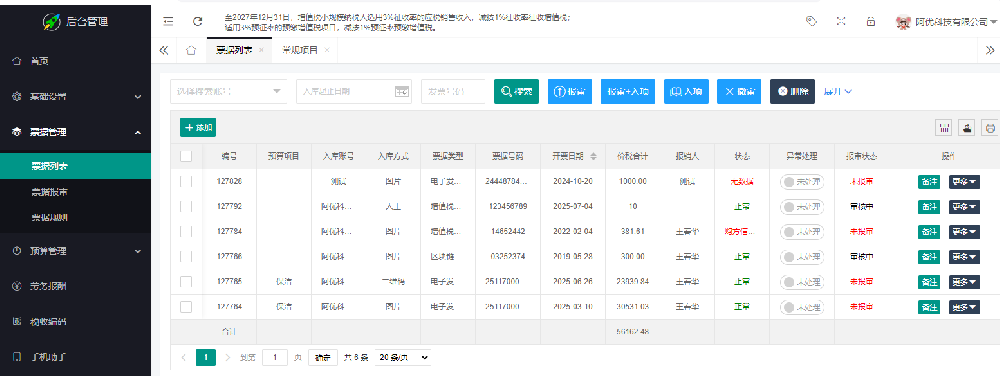The image size is (1000, 376).
Task: Click the lock screen icon in top bar
Action: pyautogui.click(x=871, y=21)
